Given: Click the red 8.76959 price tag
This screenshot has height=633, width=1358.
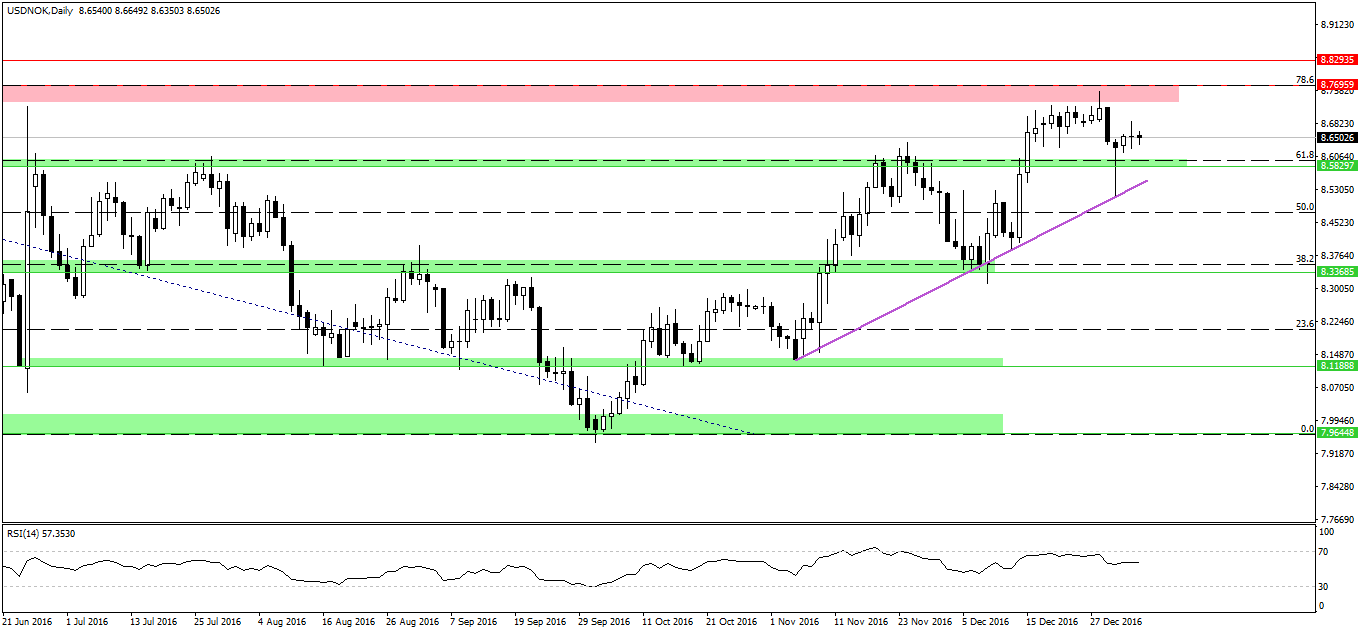Looking at the screenshot, I should pyautogui.click(x=1336, y=85).
